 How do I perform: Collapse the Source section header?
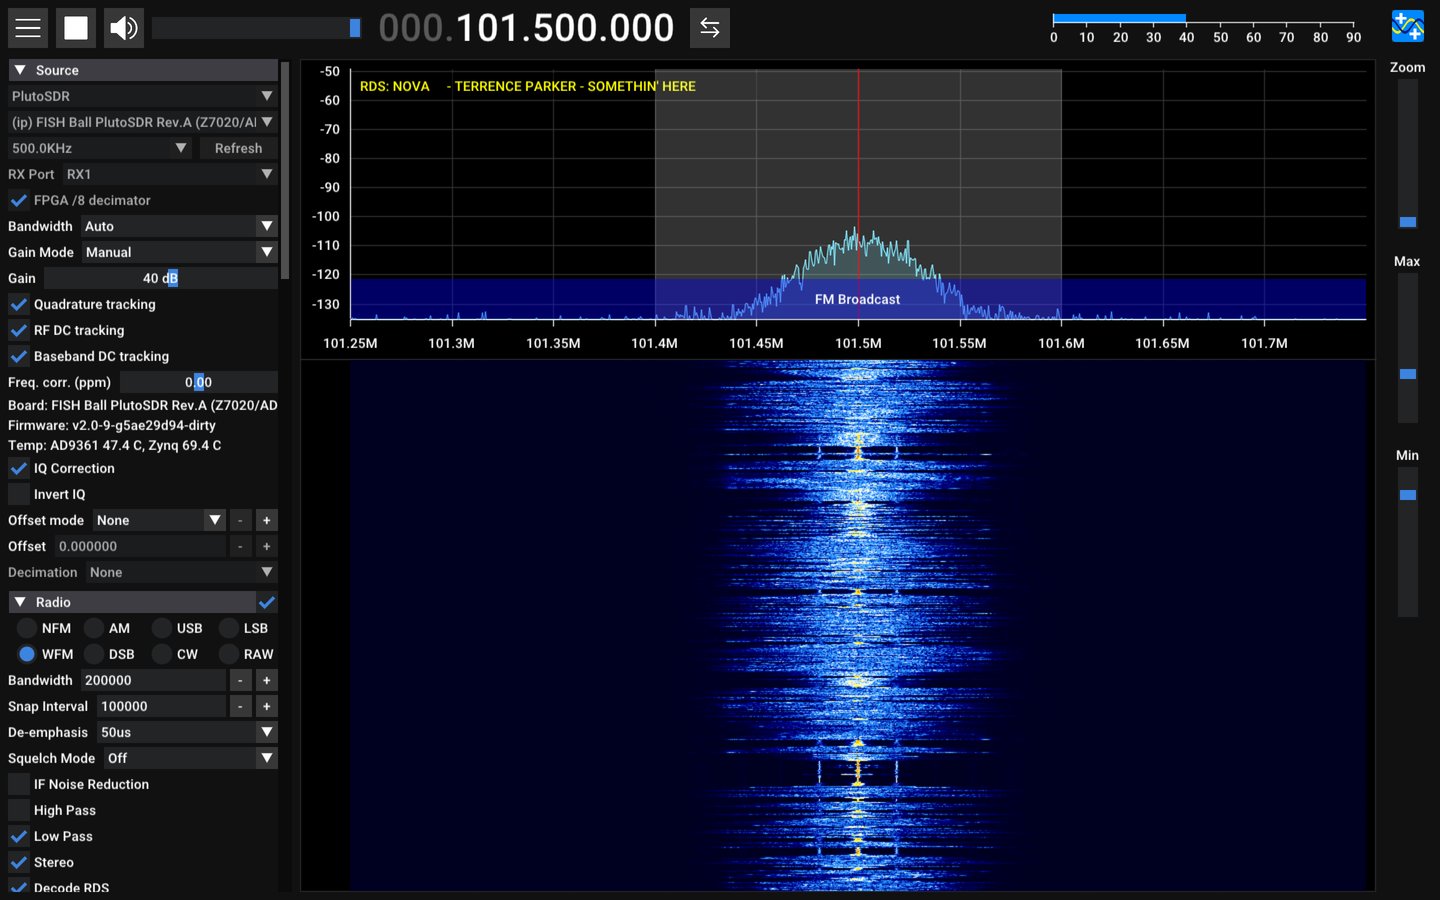click(143, 70)
